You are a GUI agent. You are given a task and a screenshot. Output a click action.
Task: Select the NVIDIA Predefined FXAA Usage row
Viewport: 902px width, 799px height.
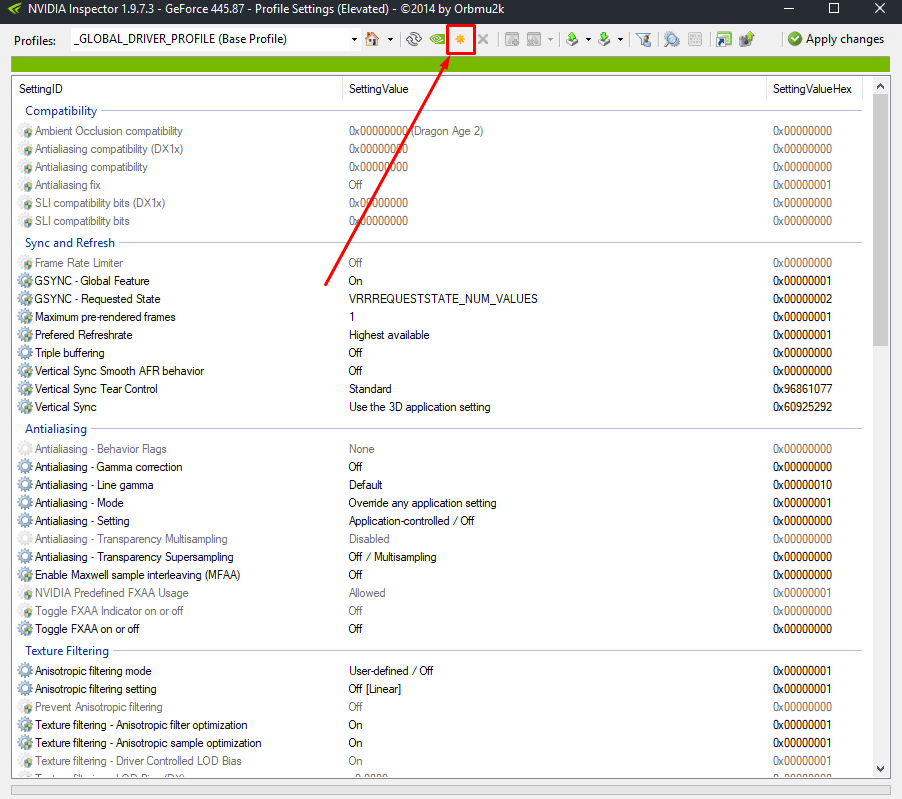[x=437, y=592]
